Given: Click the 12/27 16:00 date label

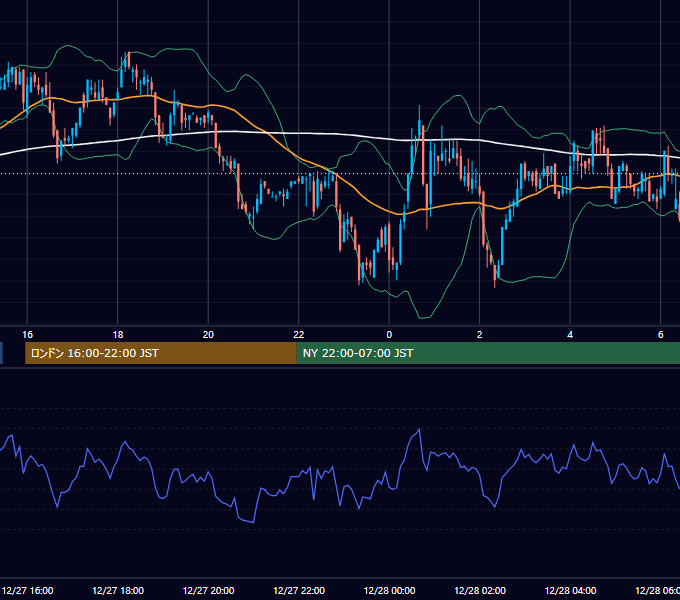Looking at the screenshot, I should coord(27,590).
